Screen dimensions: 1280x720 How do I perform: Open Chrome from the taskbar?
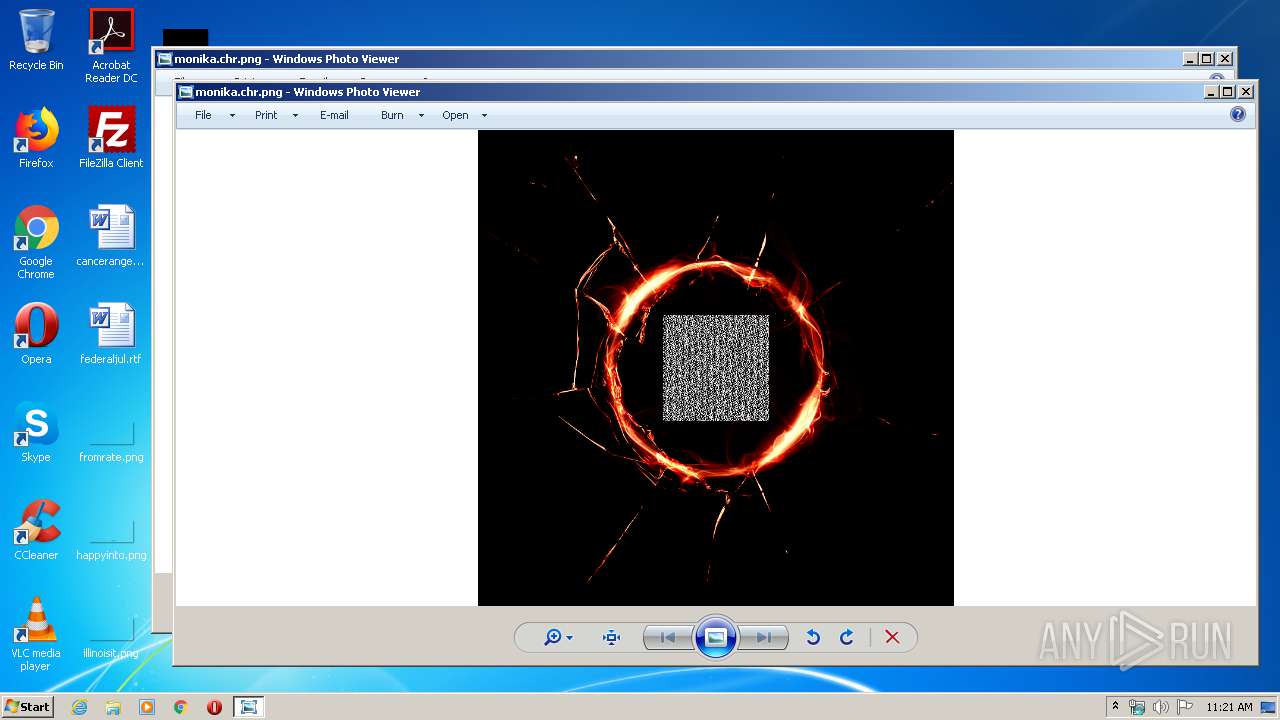[x=181, y=707]
